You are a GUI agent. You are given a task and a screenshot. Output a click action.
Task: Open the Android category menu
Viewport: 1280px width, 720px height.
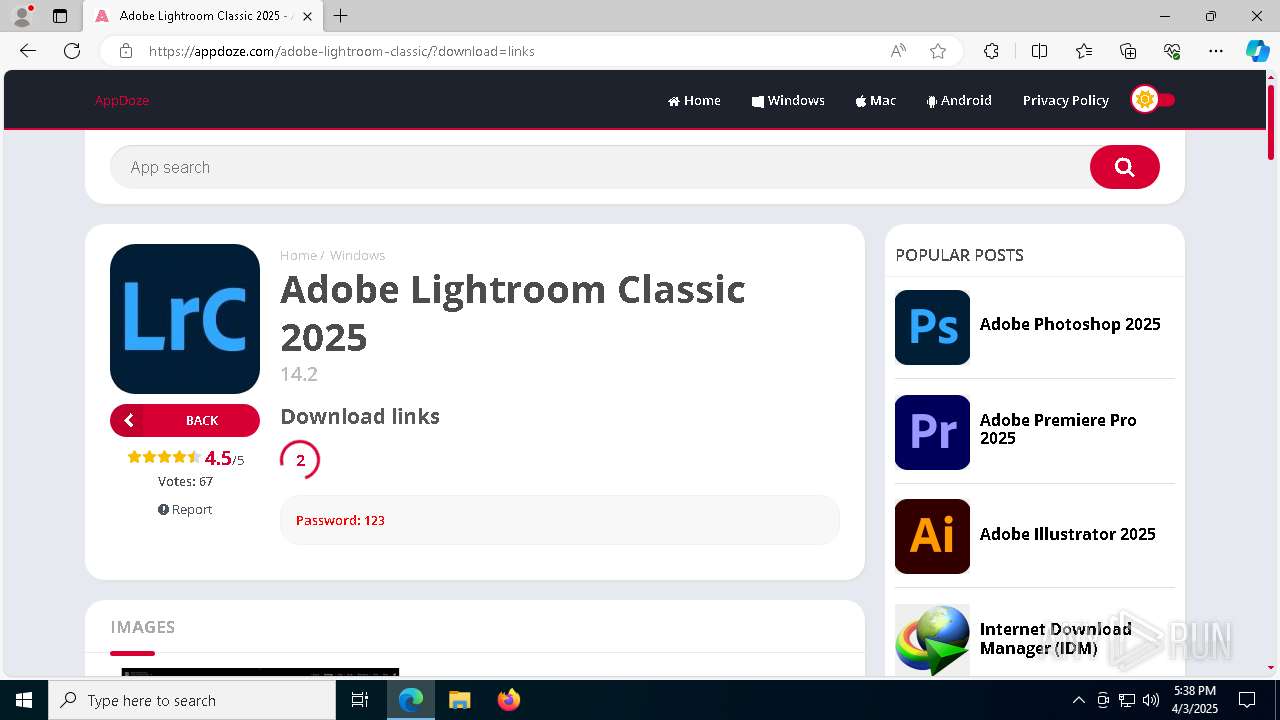point(959,100)
